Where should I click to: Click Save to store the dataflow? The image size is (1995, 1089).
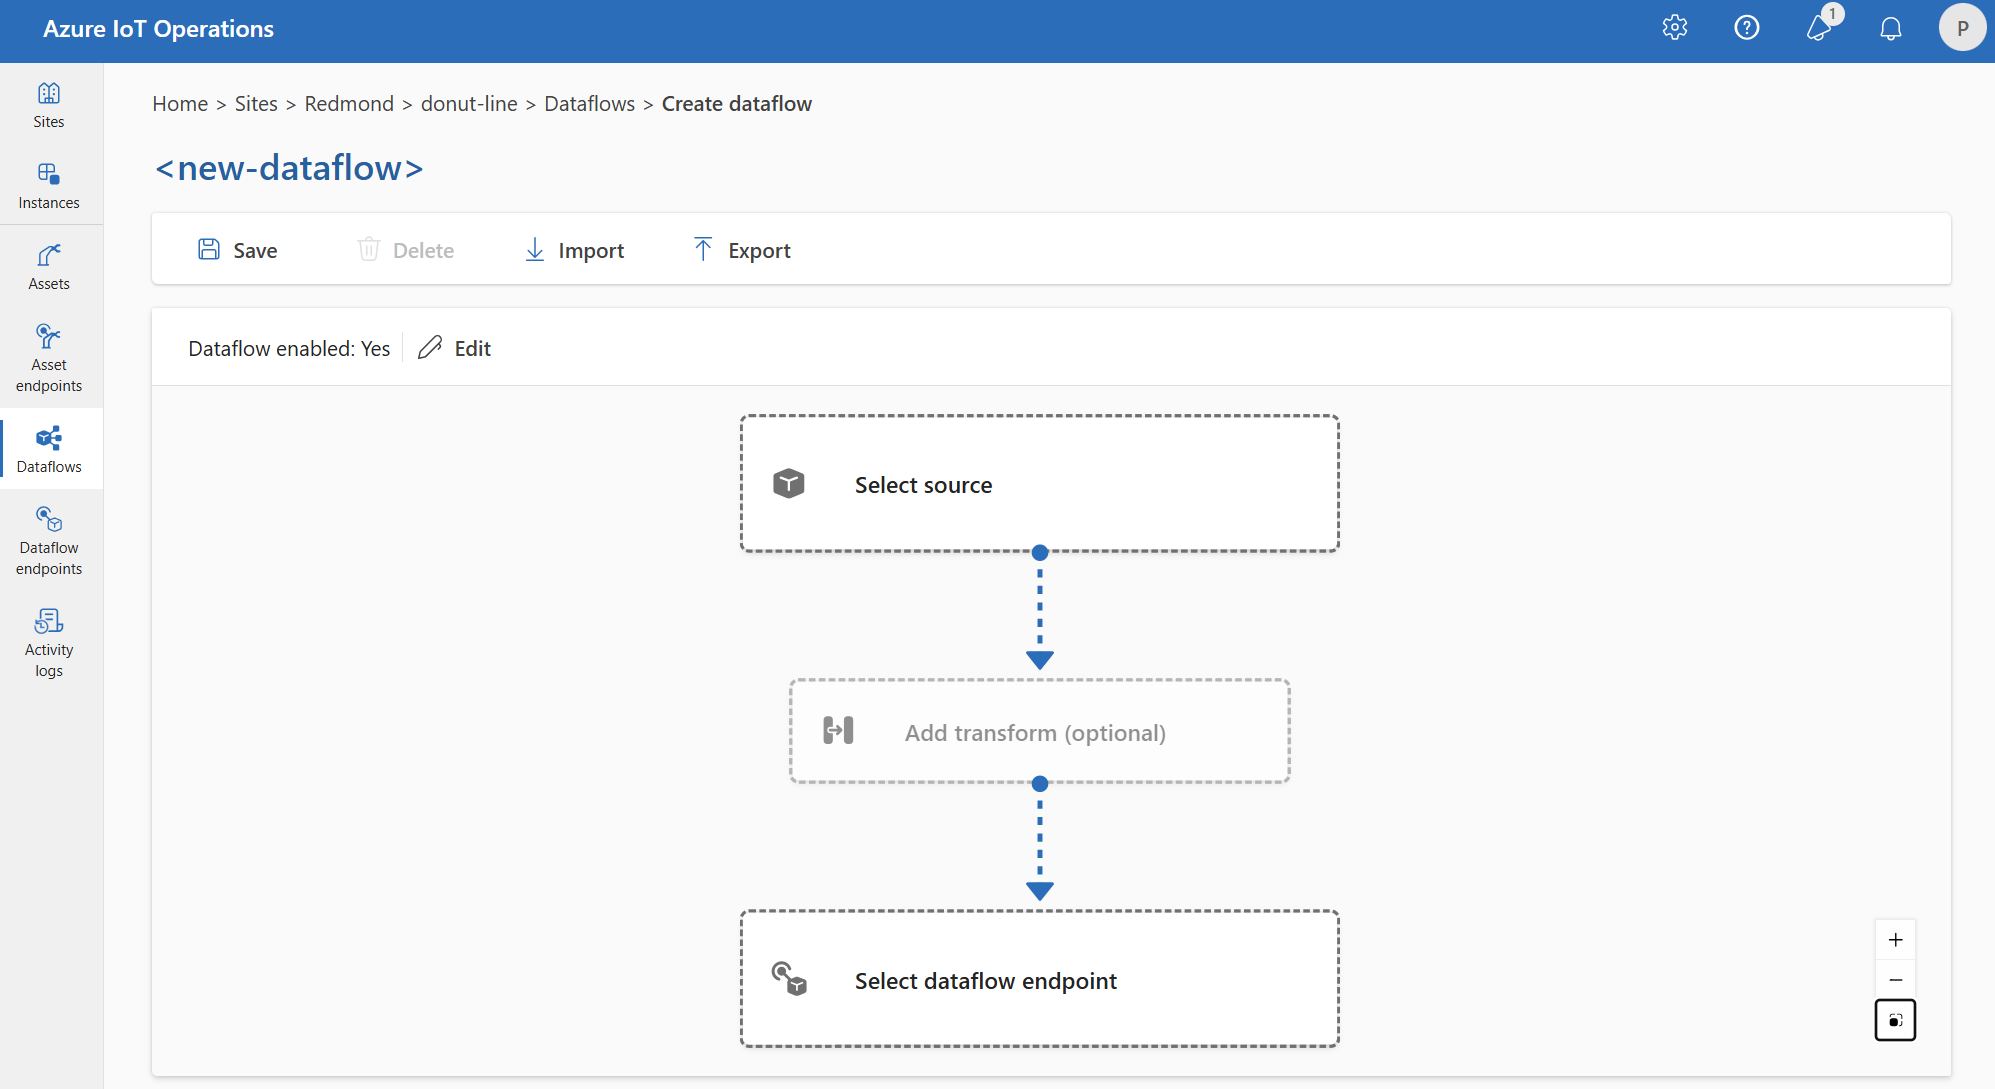pos(239,249)
